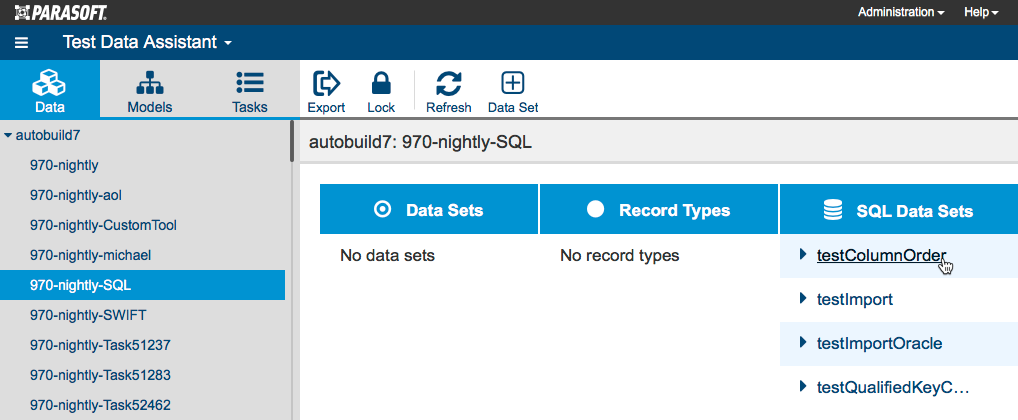
Task: Open the testQualifiedKeyC… link
Action: point(893,388)
